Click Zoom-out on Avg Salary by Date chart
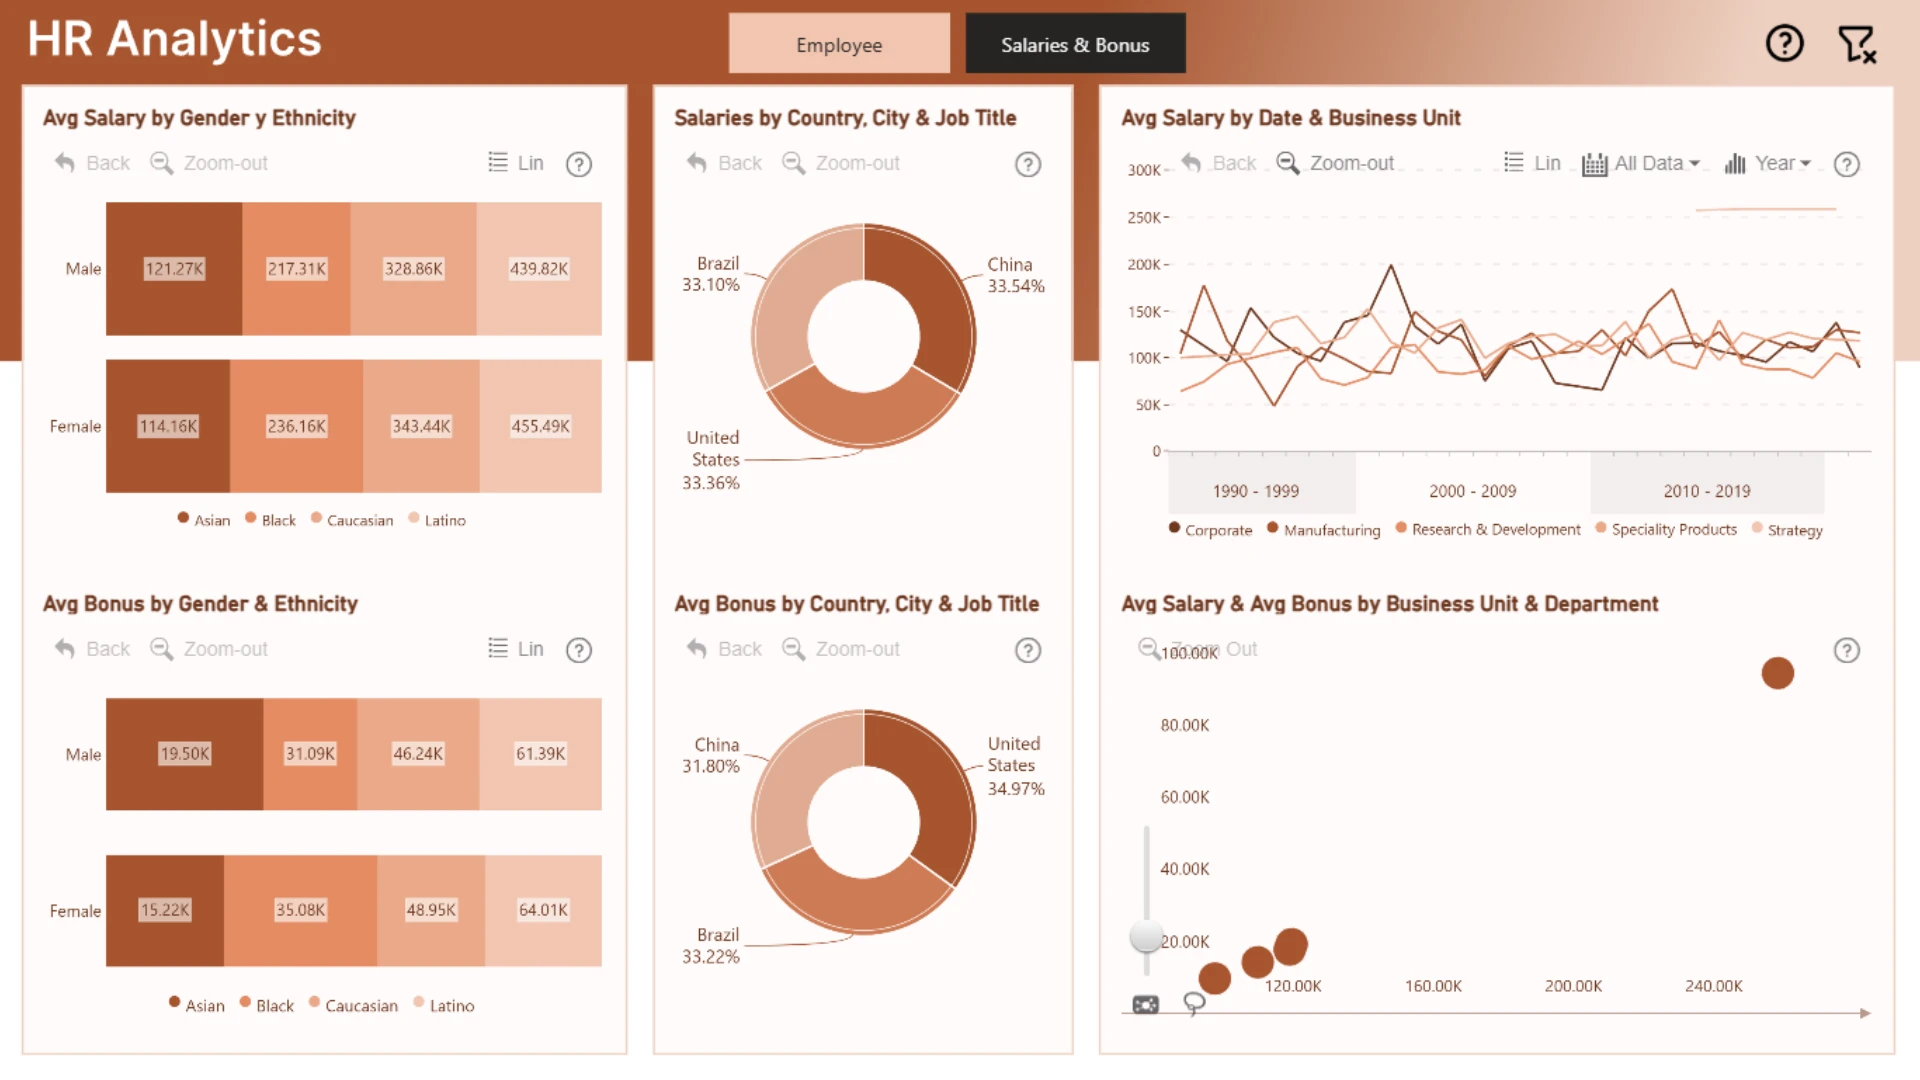Image resolution: width=1920 pixels, height=1080 pixels. pos(1335,163)
